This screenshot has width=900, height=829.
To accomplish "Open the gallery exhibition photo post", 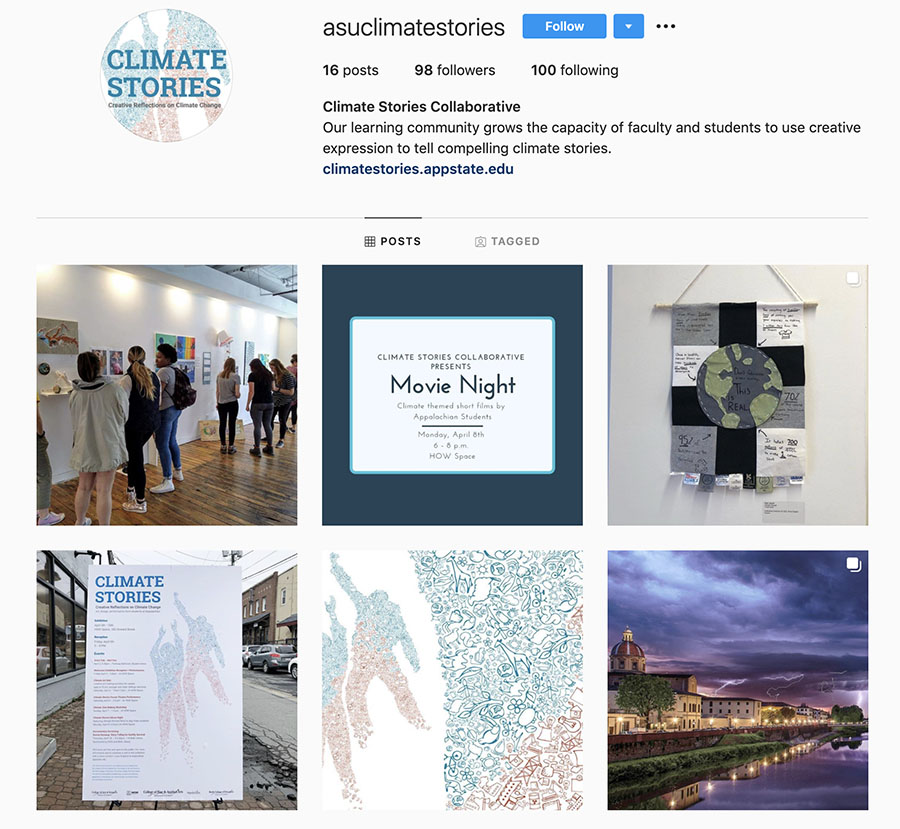I will click(167, 395).
